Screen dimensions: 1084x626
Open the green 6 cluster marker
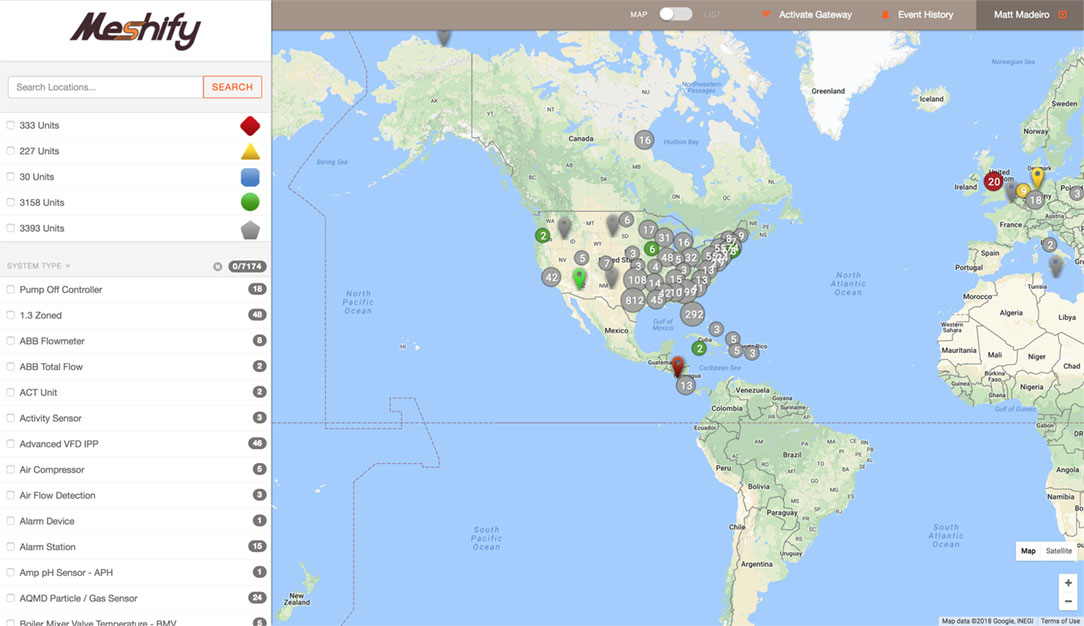click(x=651, y=249)
